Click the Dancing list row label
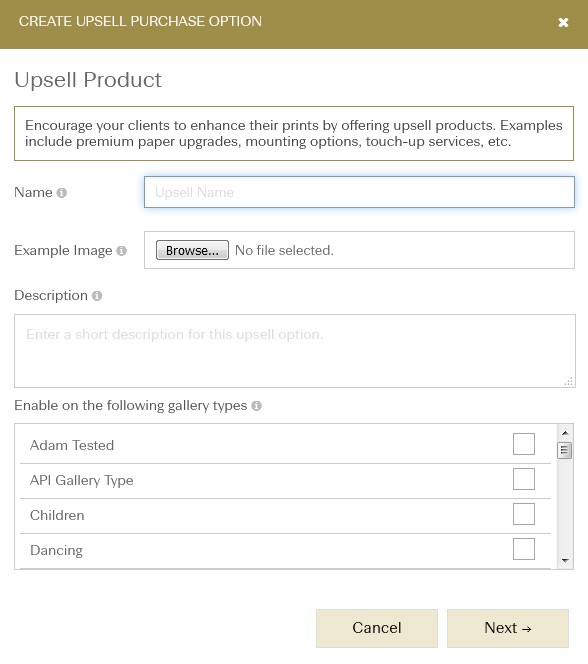The image size is (588, 664). click(x=56, y=551)
